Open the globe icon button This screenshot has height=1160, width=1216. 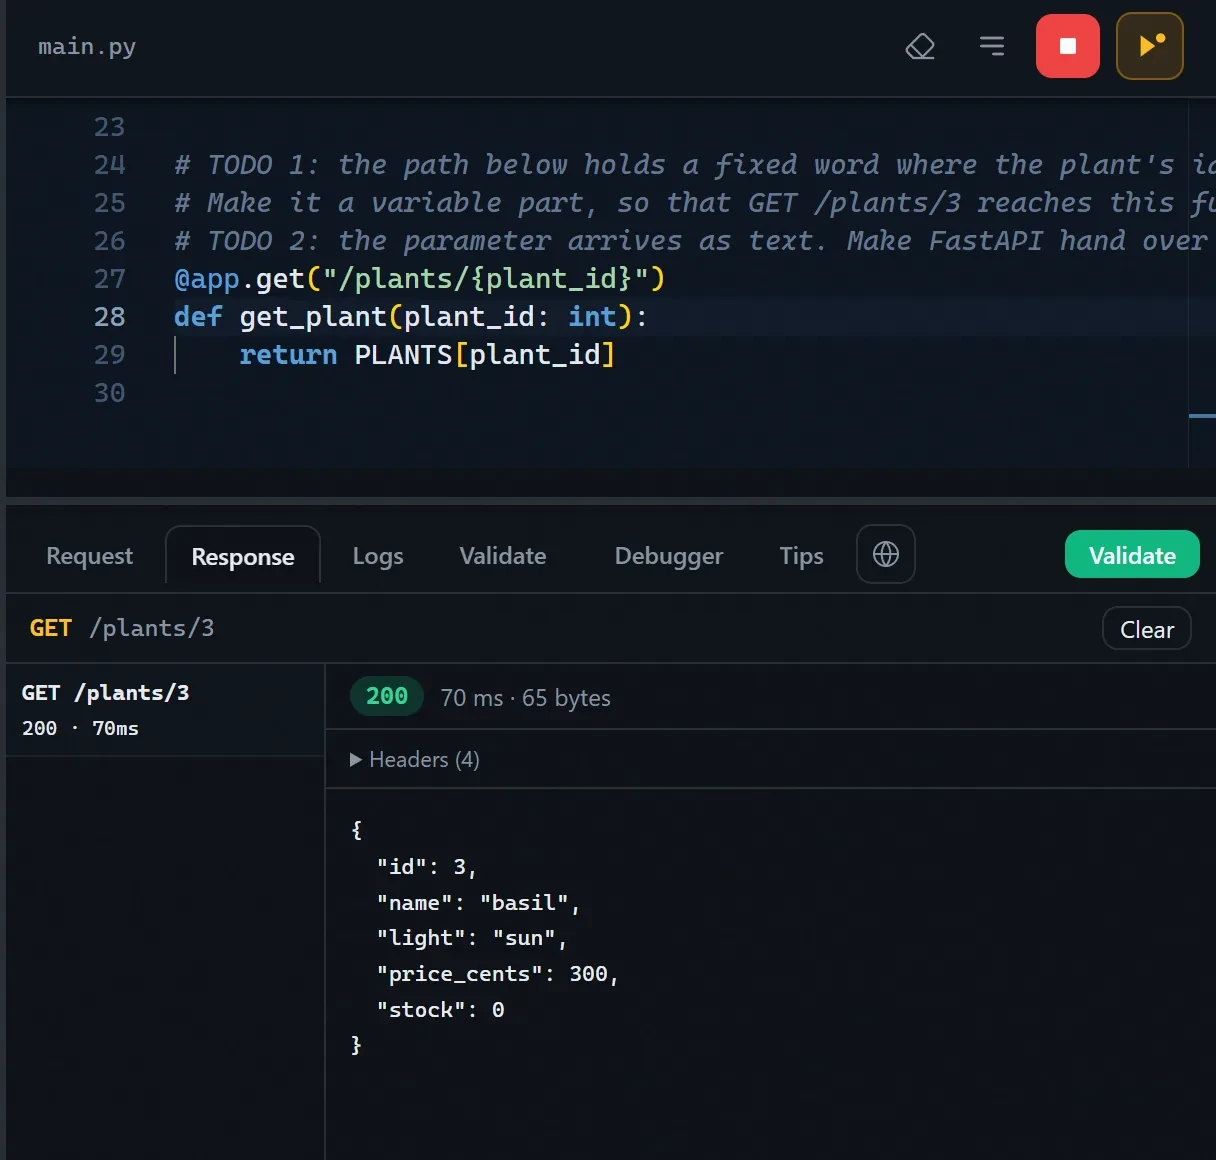coord(886,554)
